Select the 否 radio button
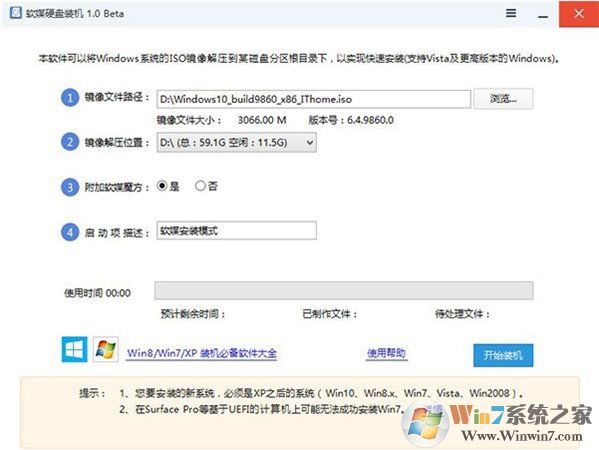 (200, 186)
